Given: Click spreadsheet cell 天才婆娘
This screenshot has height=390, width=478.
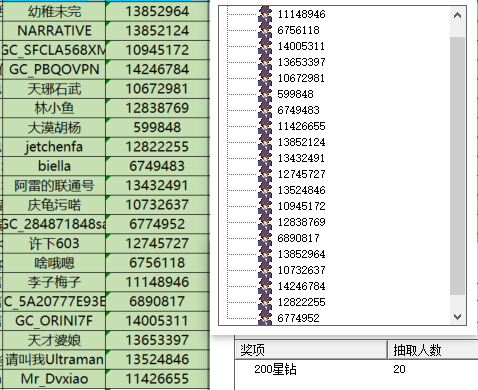Looking at the screenshot, I should pos(54,340).
